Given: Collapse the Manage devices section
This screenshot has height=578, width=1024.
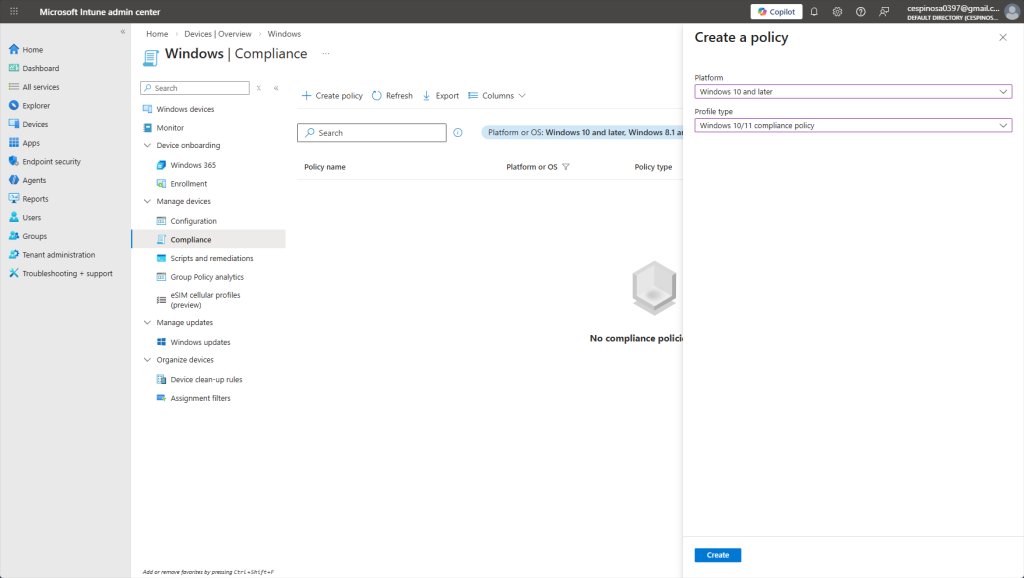Looking at the screenshot, I should (147, 202).
